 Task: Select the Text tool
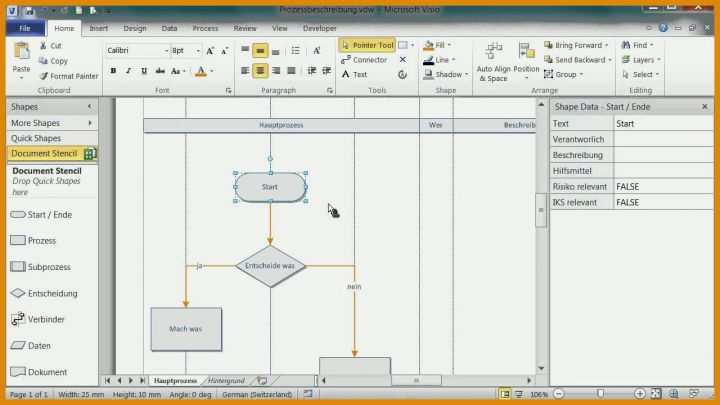354,74
